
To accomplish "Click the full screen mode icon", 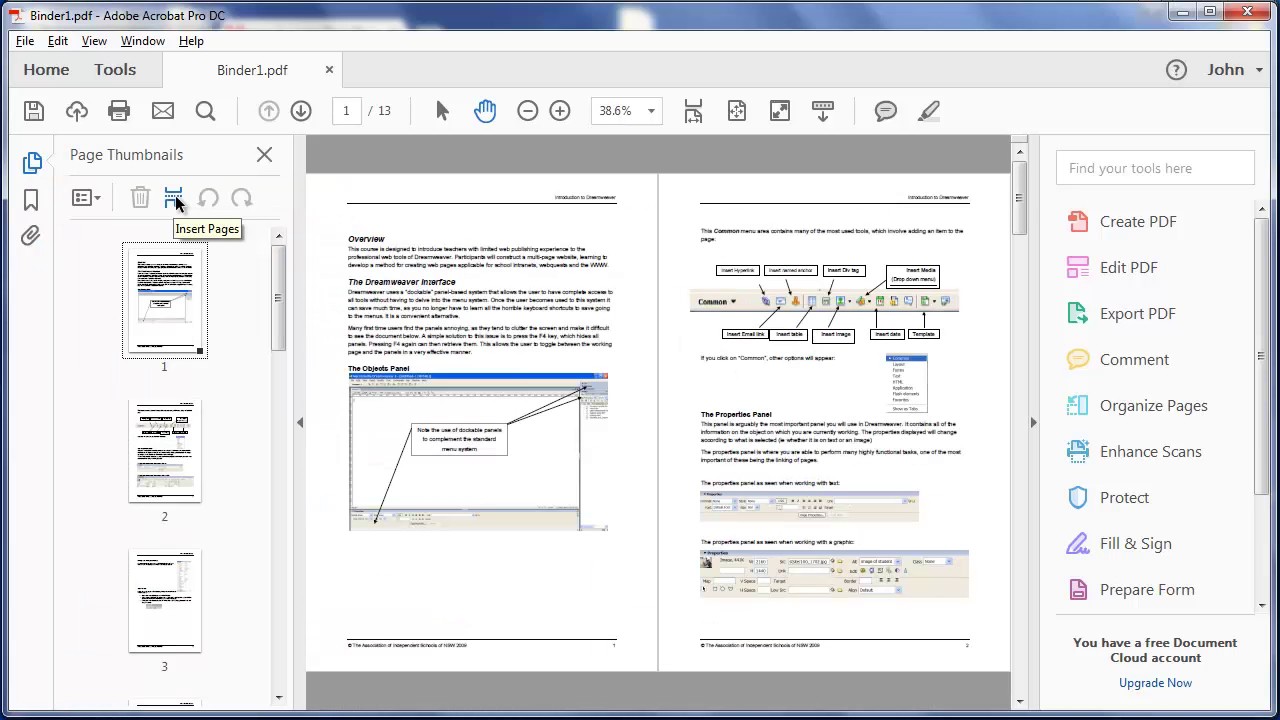I will 780,111.
